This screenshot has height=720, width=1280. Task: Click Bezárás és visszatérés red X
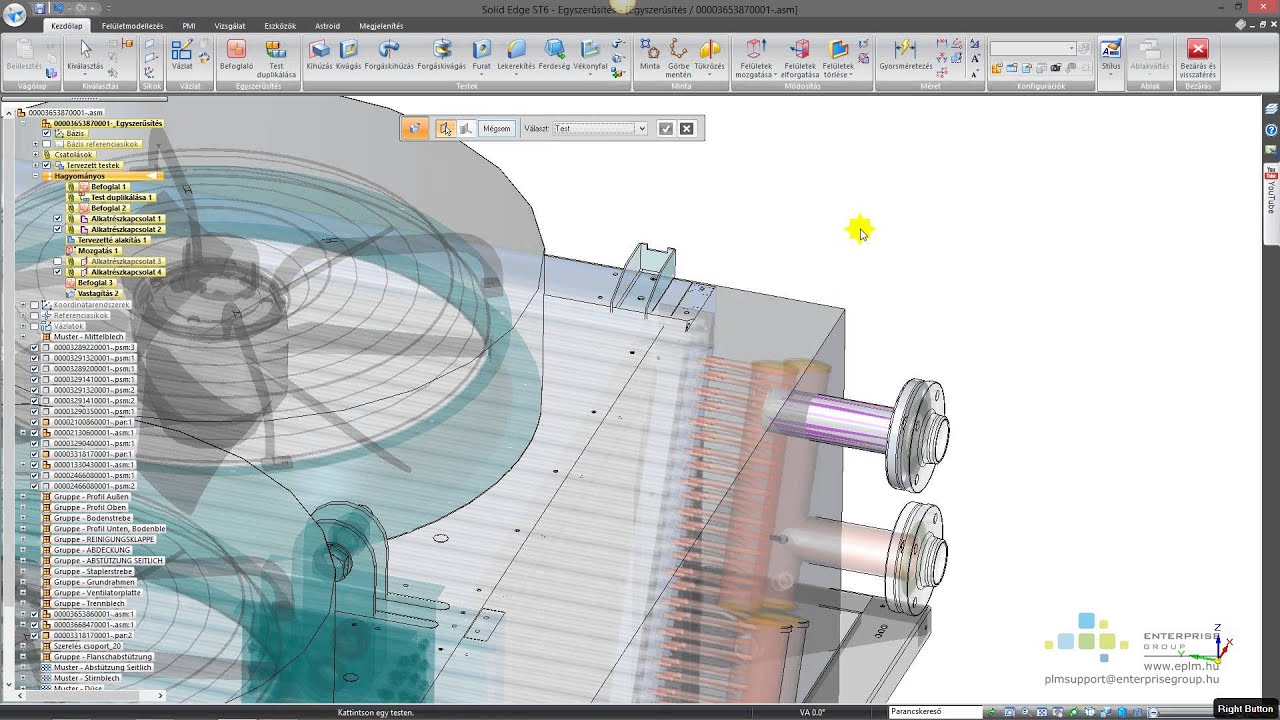pyautogui.click(x=1197, y=58)
